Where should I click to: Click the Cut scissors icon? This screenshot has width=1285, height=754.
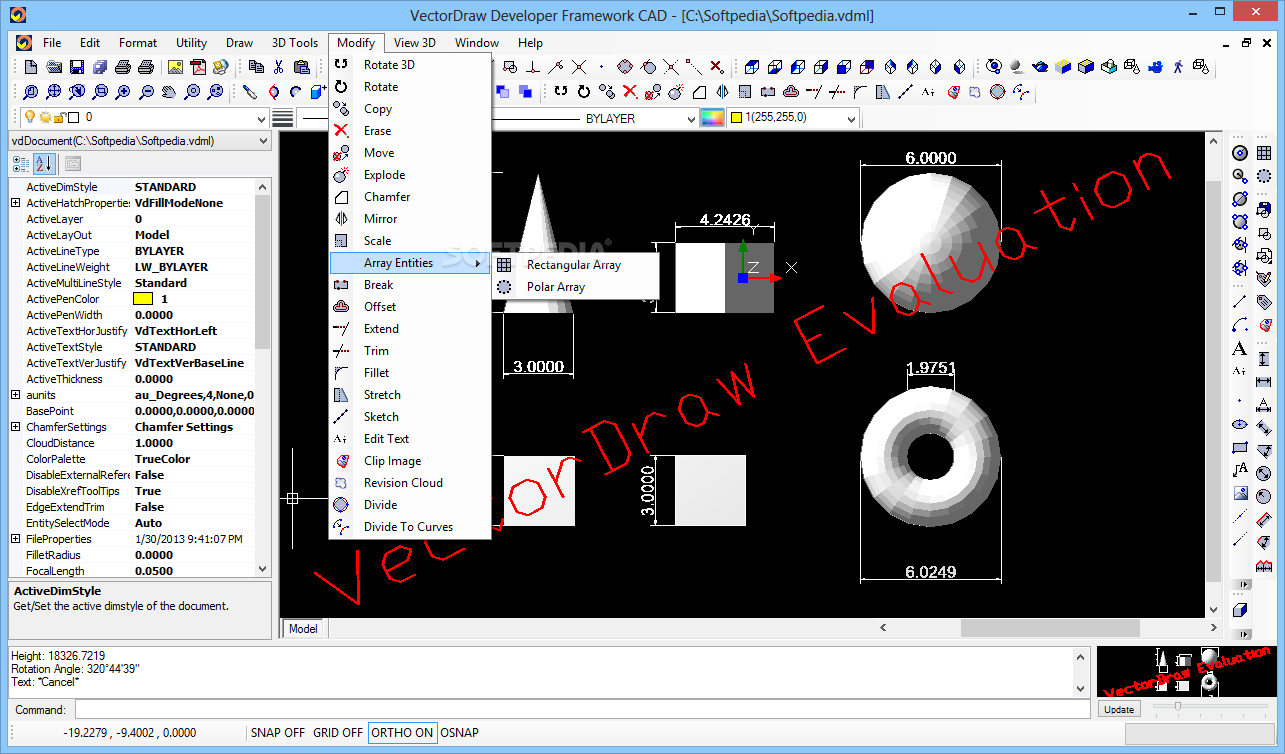278,67
